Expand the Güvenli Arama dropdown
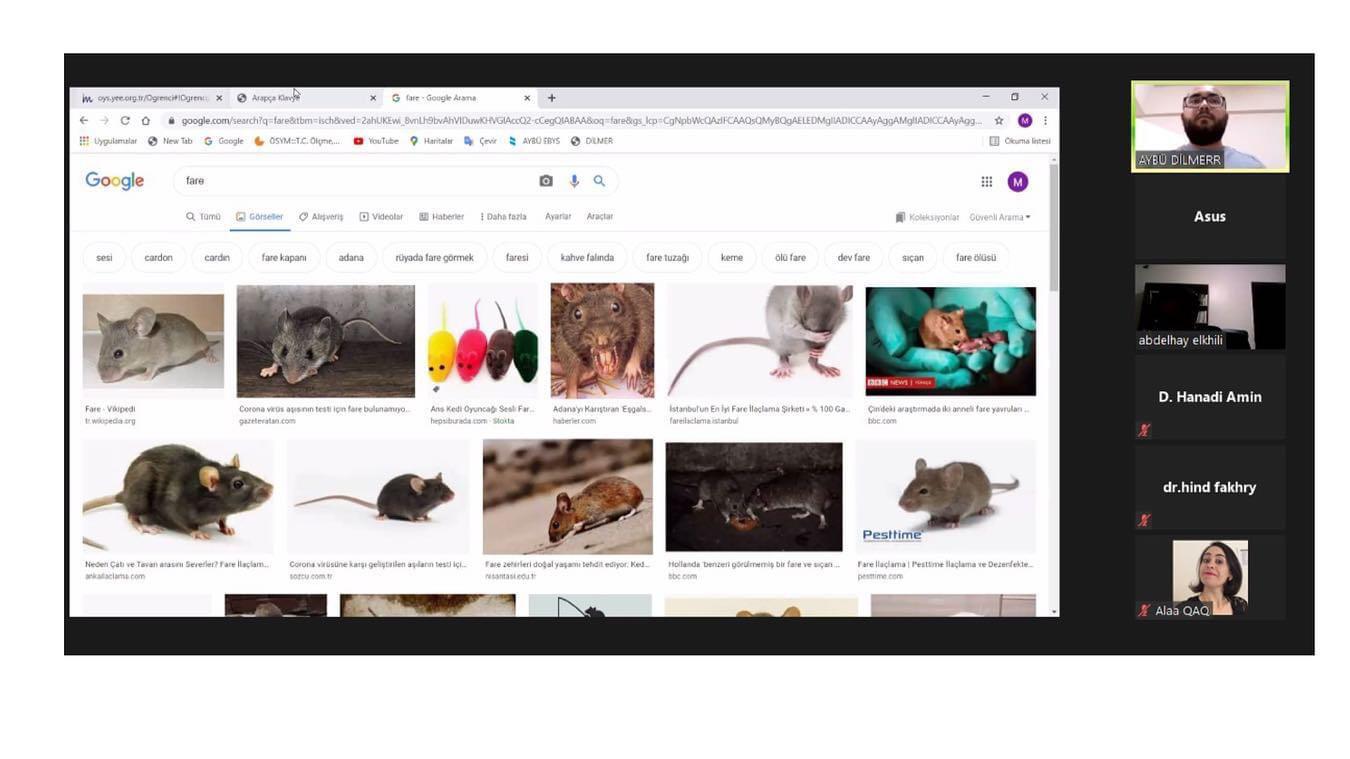1350x759 pixels. pyautogui.click(x=999, y=217)
